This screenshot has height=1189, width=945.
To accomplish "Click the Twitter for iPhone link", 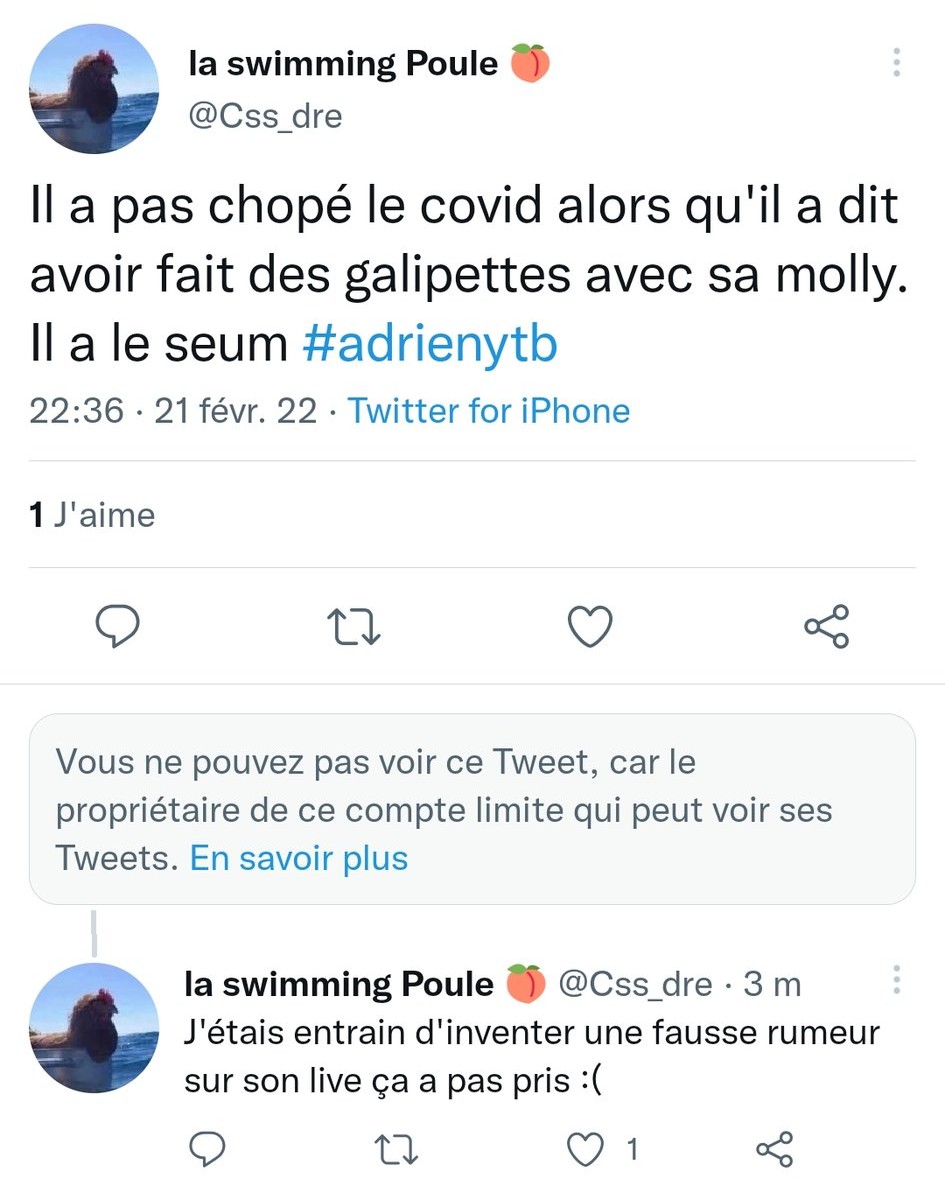I will [x=489, y=411].
